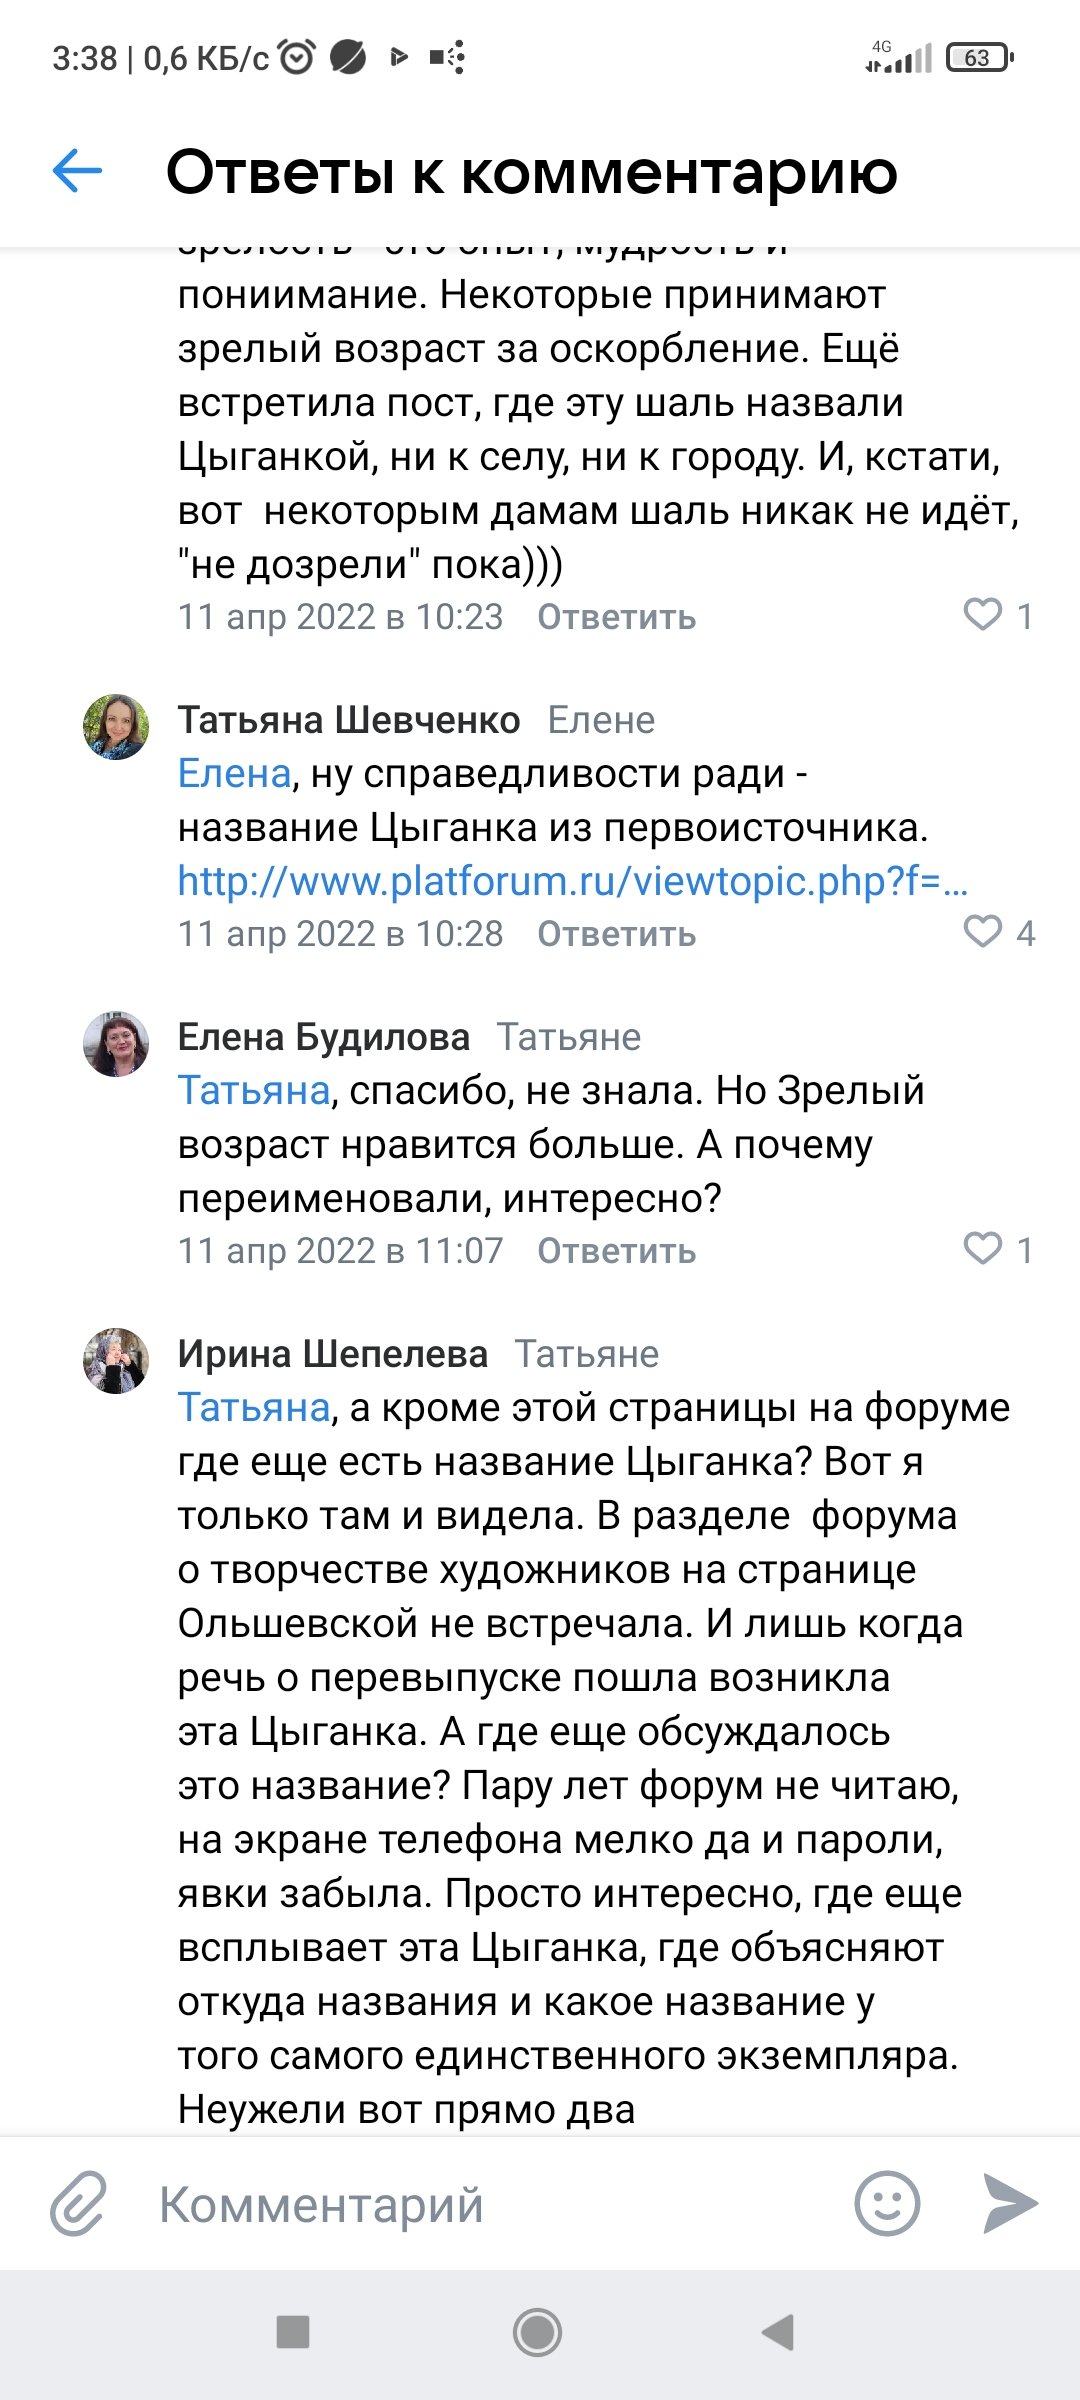The height and width of the screenshot is (2400, 1080).
Task: Like Tatyana Shevchenko's comment with heart
Action: 982,932
